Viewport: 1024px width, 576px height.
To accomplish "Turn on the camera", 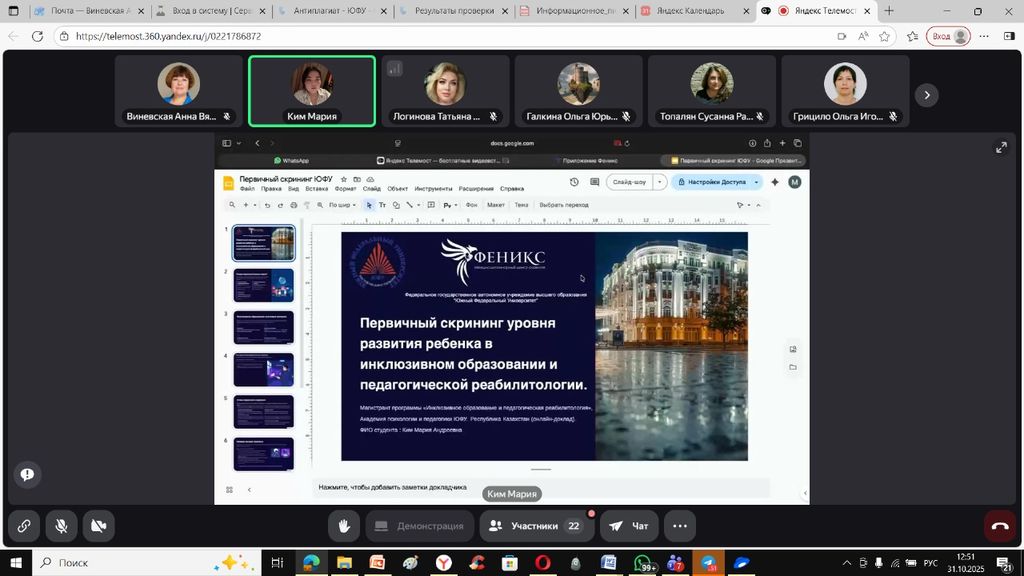I will tap(98, 526).
